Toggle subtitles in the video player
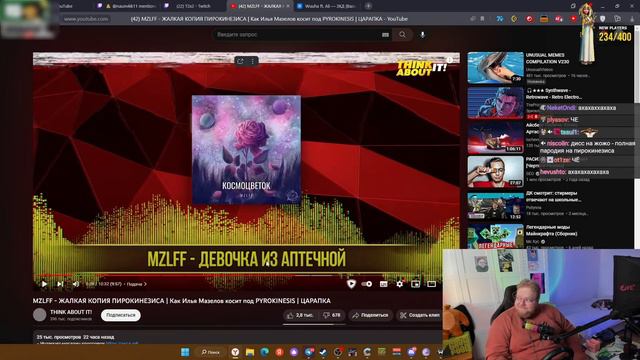The image size is (640, 360). pyautogui.click(x=383, y=284)
